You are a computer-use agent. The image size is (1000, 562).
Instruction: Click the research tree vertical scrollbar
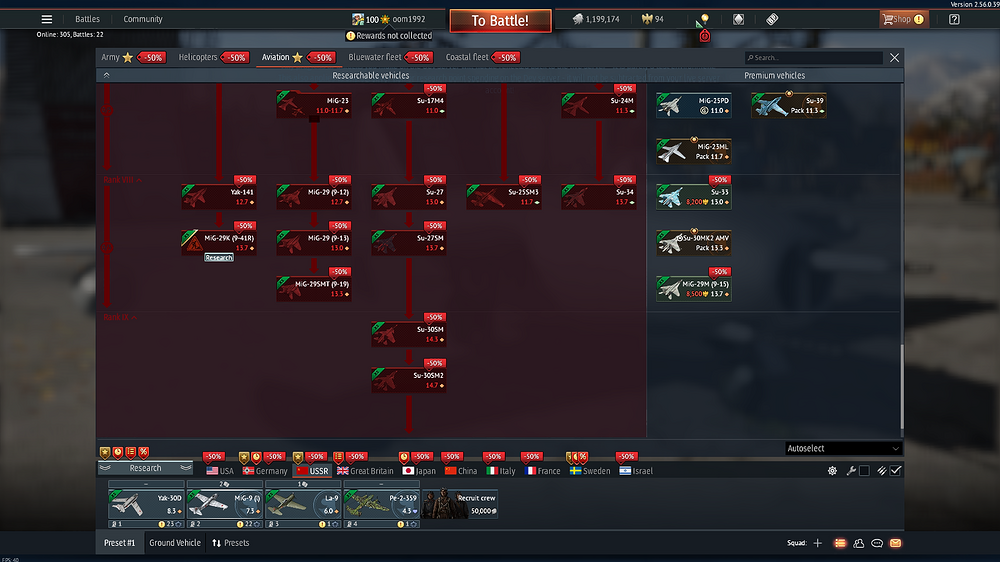pos(902,387)
